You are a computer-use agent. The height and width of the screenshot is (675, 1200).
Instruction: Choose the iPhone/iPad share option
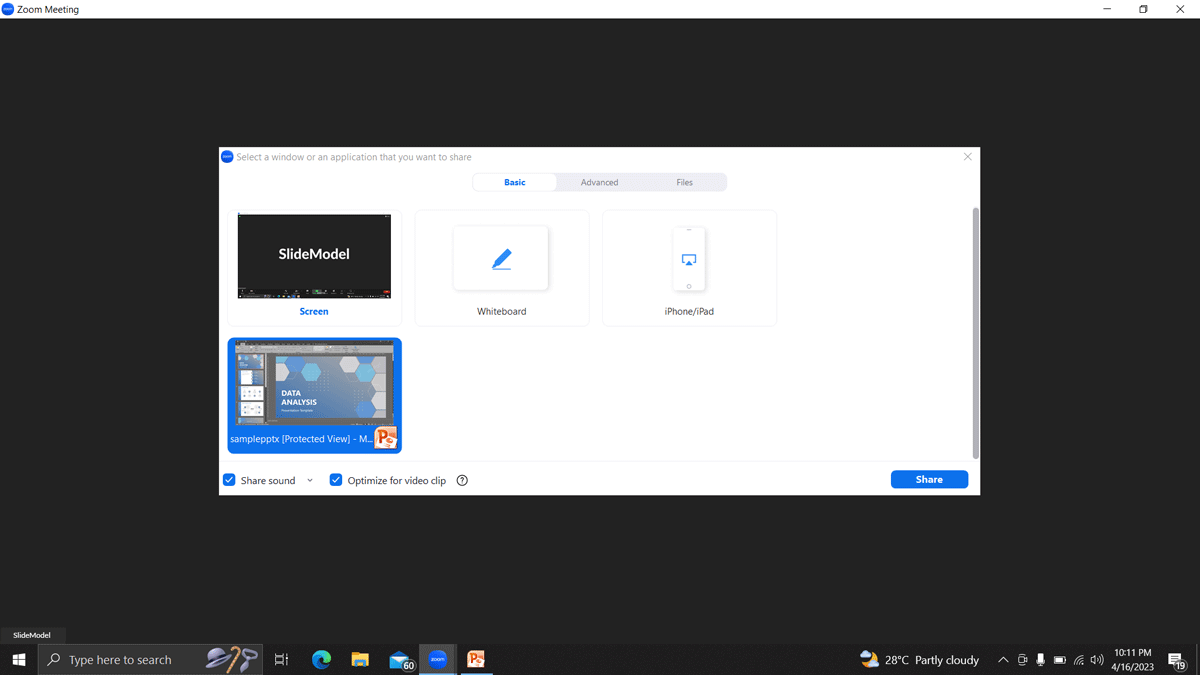point(689,267)
